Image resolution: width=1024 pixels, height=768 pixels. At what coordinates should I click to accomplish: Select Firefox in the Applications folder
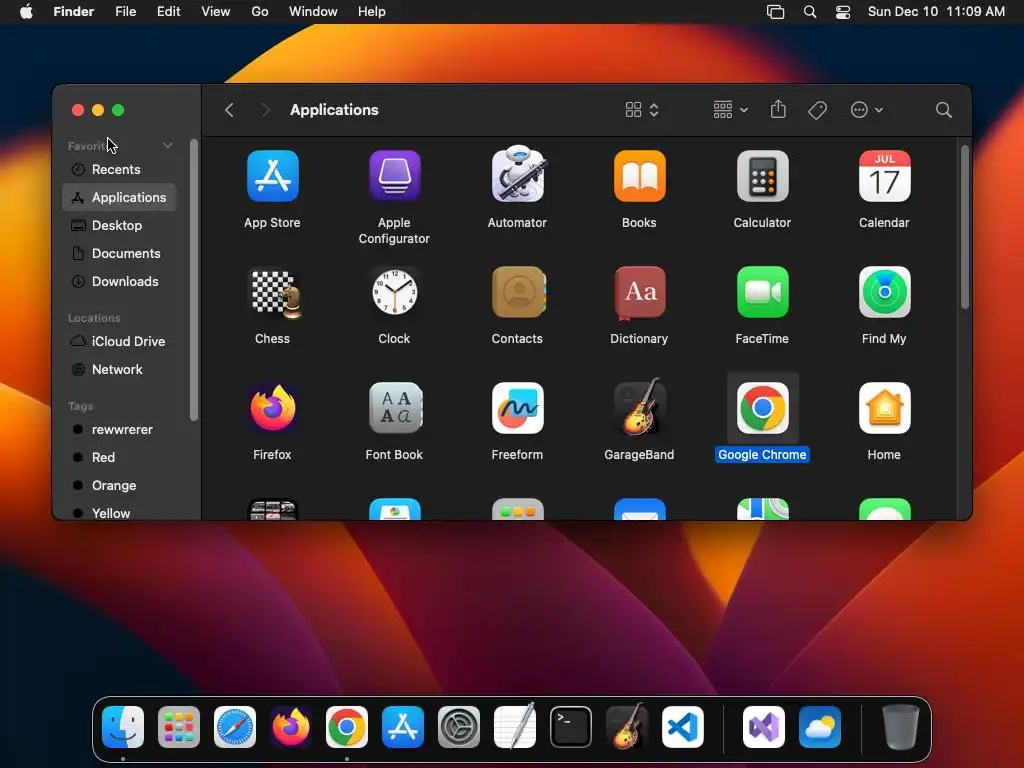[x=272, y=408]
